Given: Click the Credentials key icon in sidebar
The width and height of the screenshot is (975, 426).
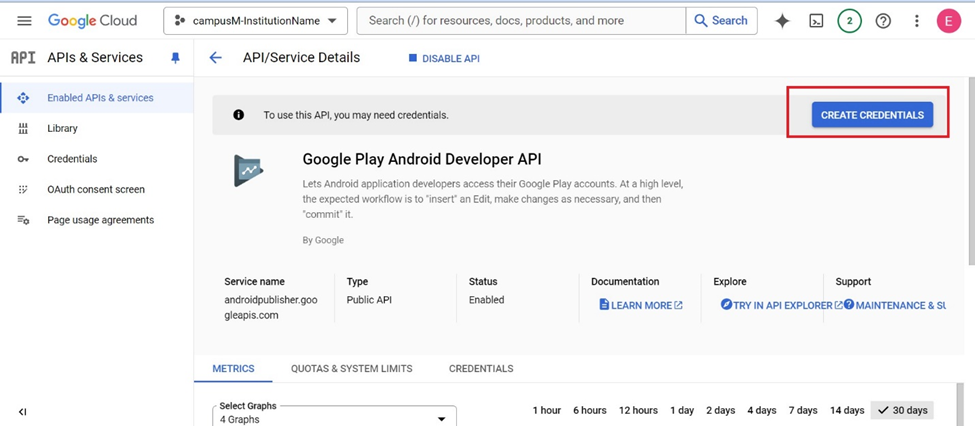Looking at the screenshot, I should tap(23, 159).
